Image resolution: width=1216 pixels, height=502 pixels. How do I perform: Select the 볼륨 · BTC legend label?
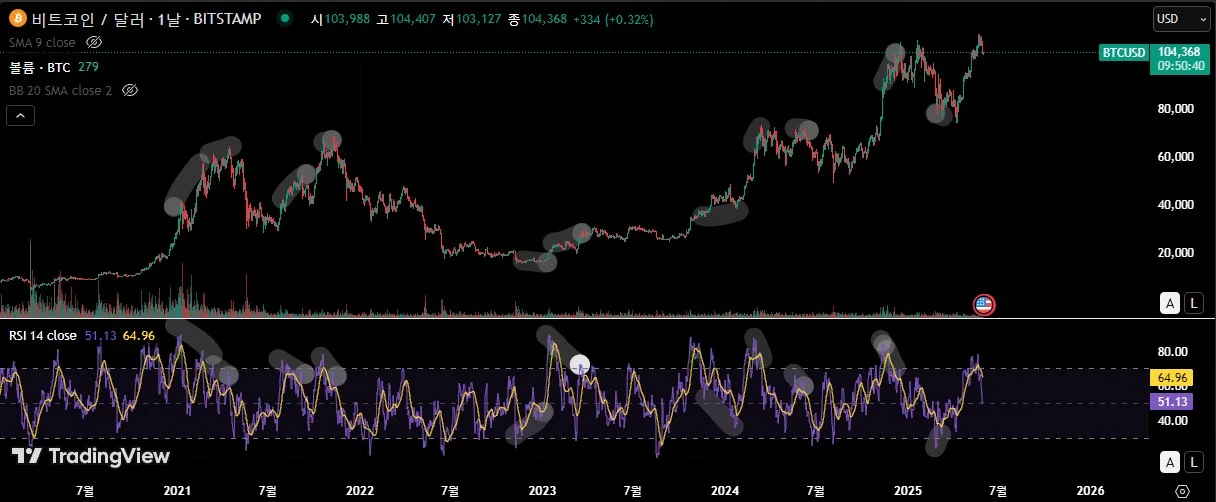coord(41,66)
